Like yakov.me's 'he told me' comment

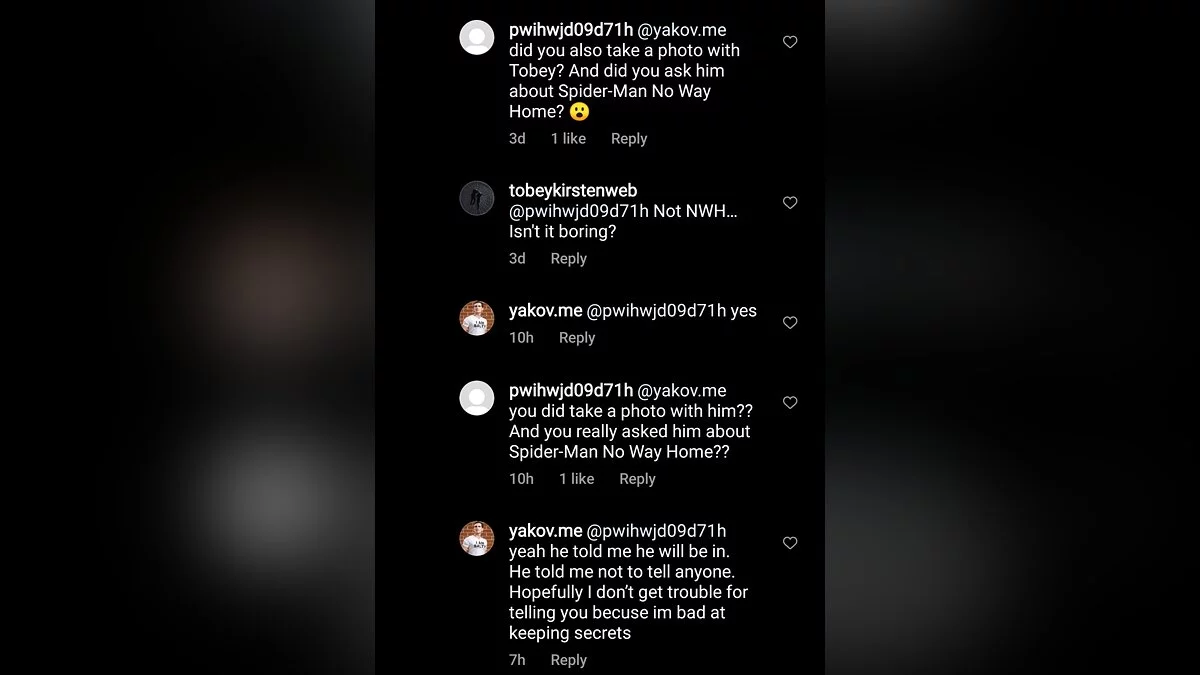click(x=790, y=543)
